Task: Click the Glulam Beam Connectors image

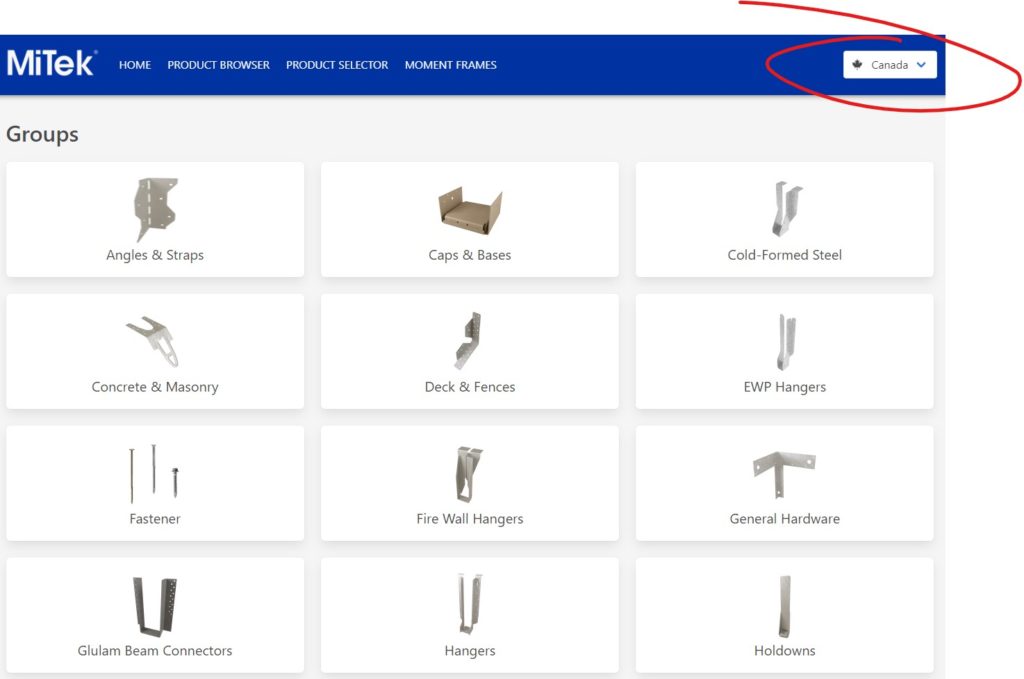Action: pyautogui.click(x=155, y=607)
